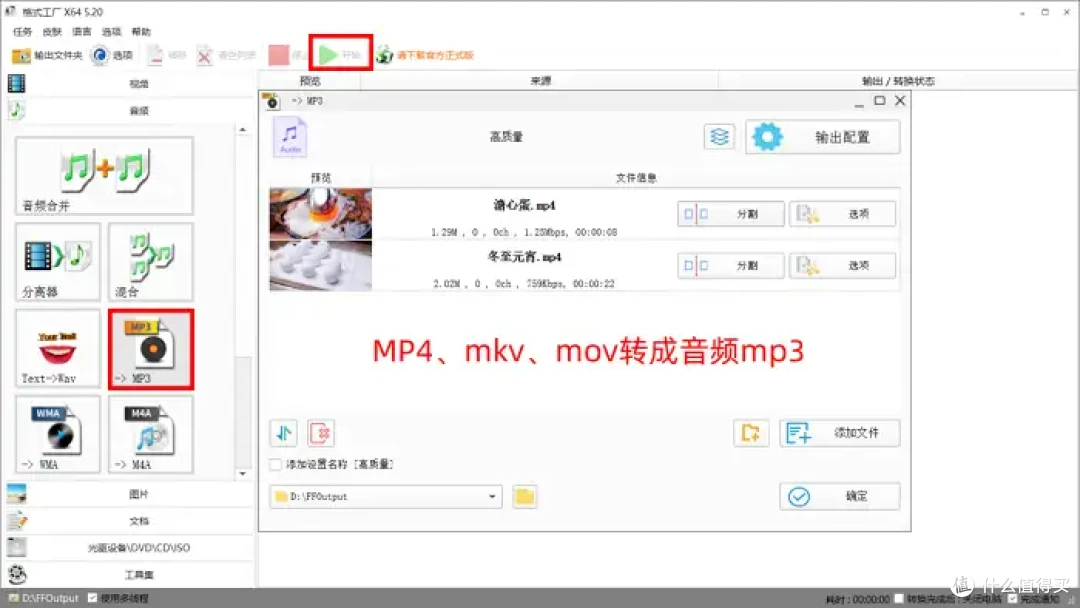
Task: Click the layers stack icon beside 输出配置
Action: pyautogui.click(x=720, y=136)
